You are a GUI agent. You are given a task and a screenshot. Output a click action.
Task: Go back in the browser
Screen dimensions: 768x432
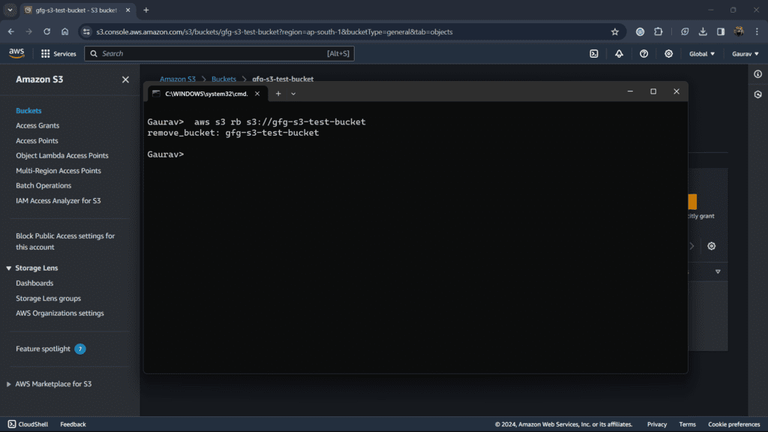click(11, 32)
